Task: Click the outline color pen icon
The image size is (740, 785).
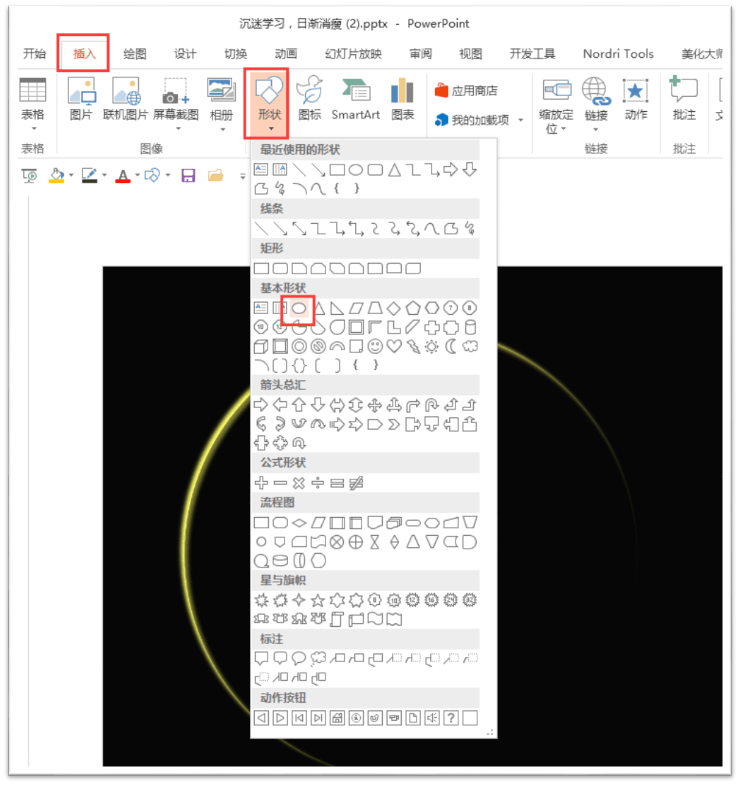Action: point(89,175)
